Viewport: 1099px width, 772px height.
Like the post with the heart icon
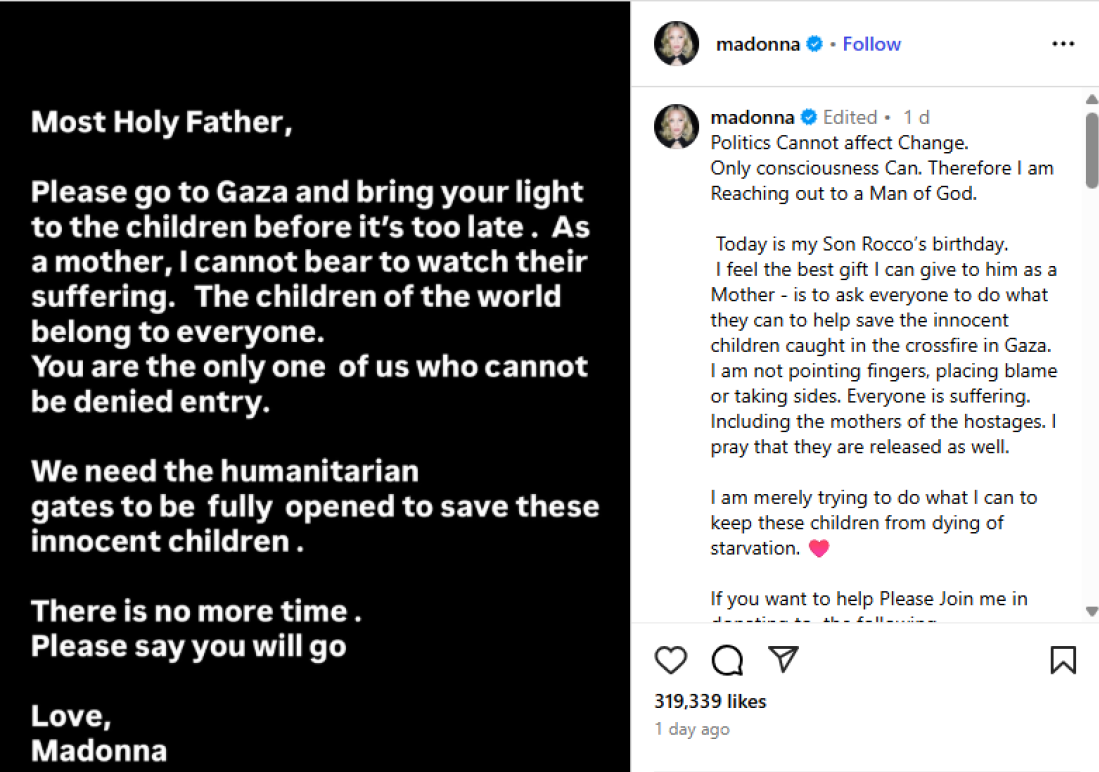coord(671,660)
